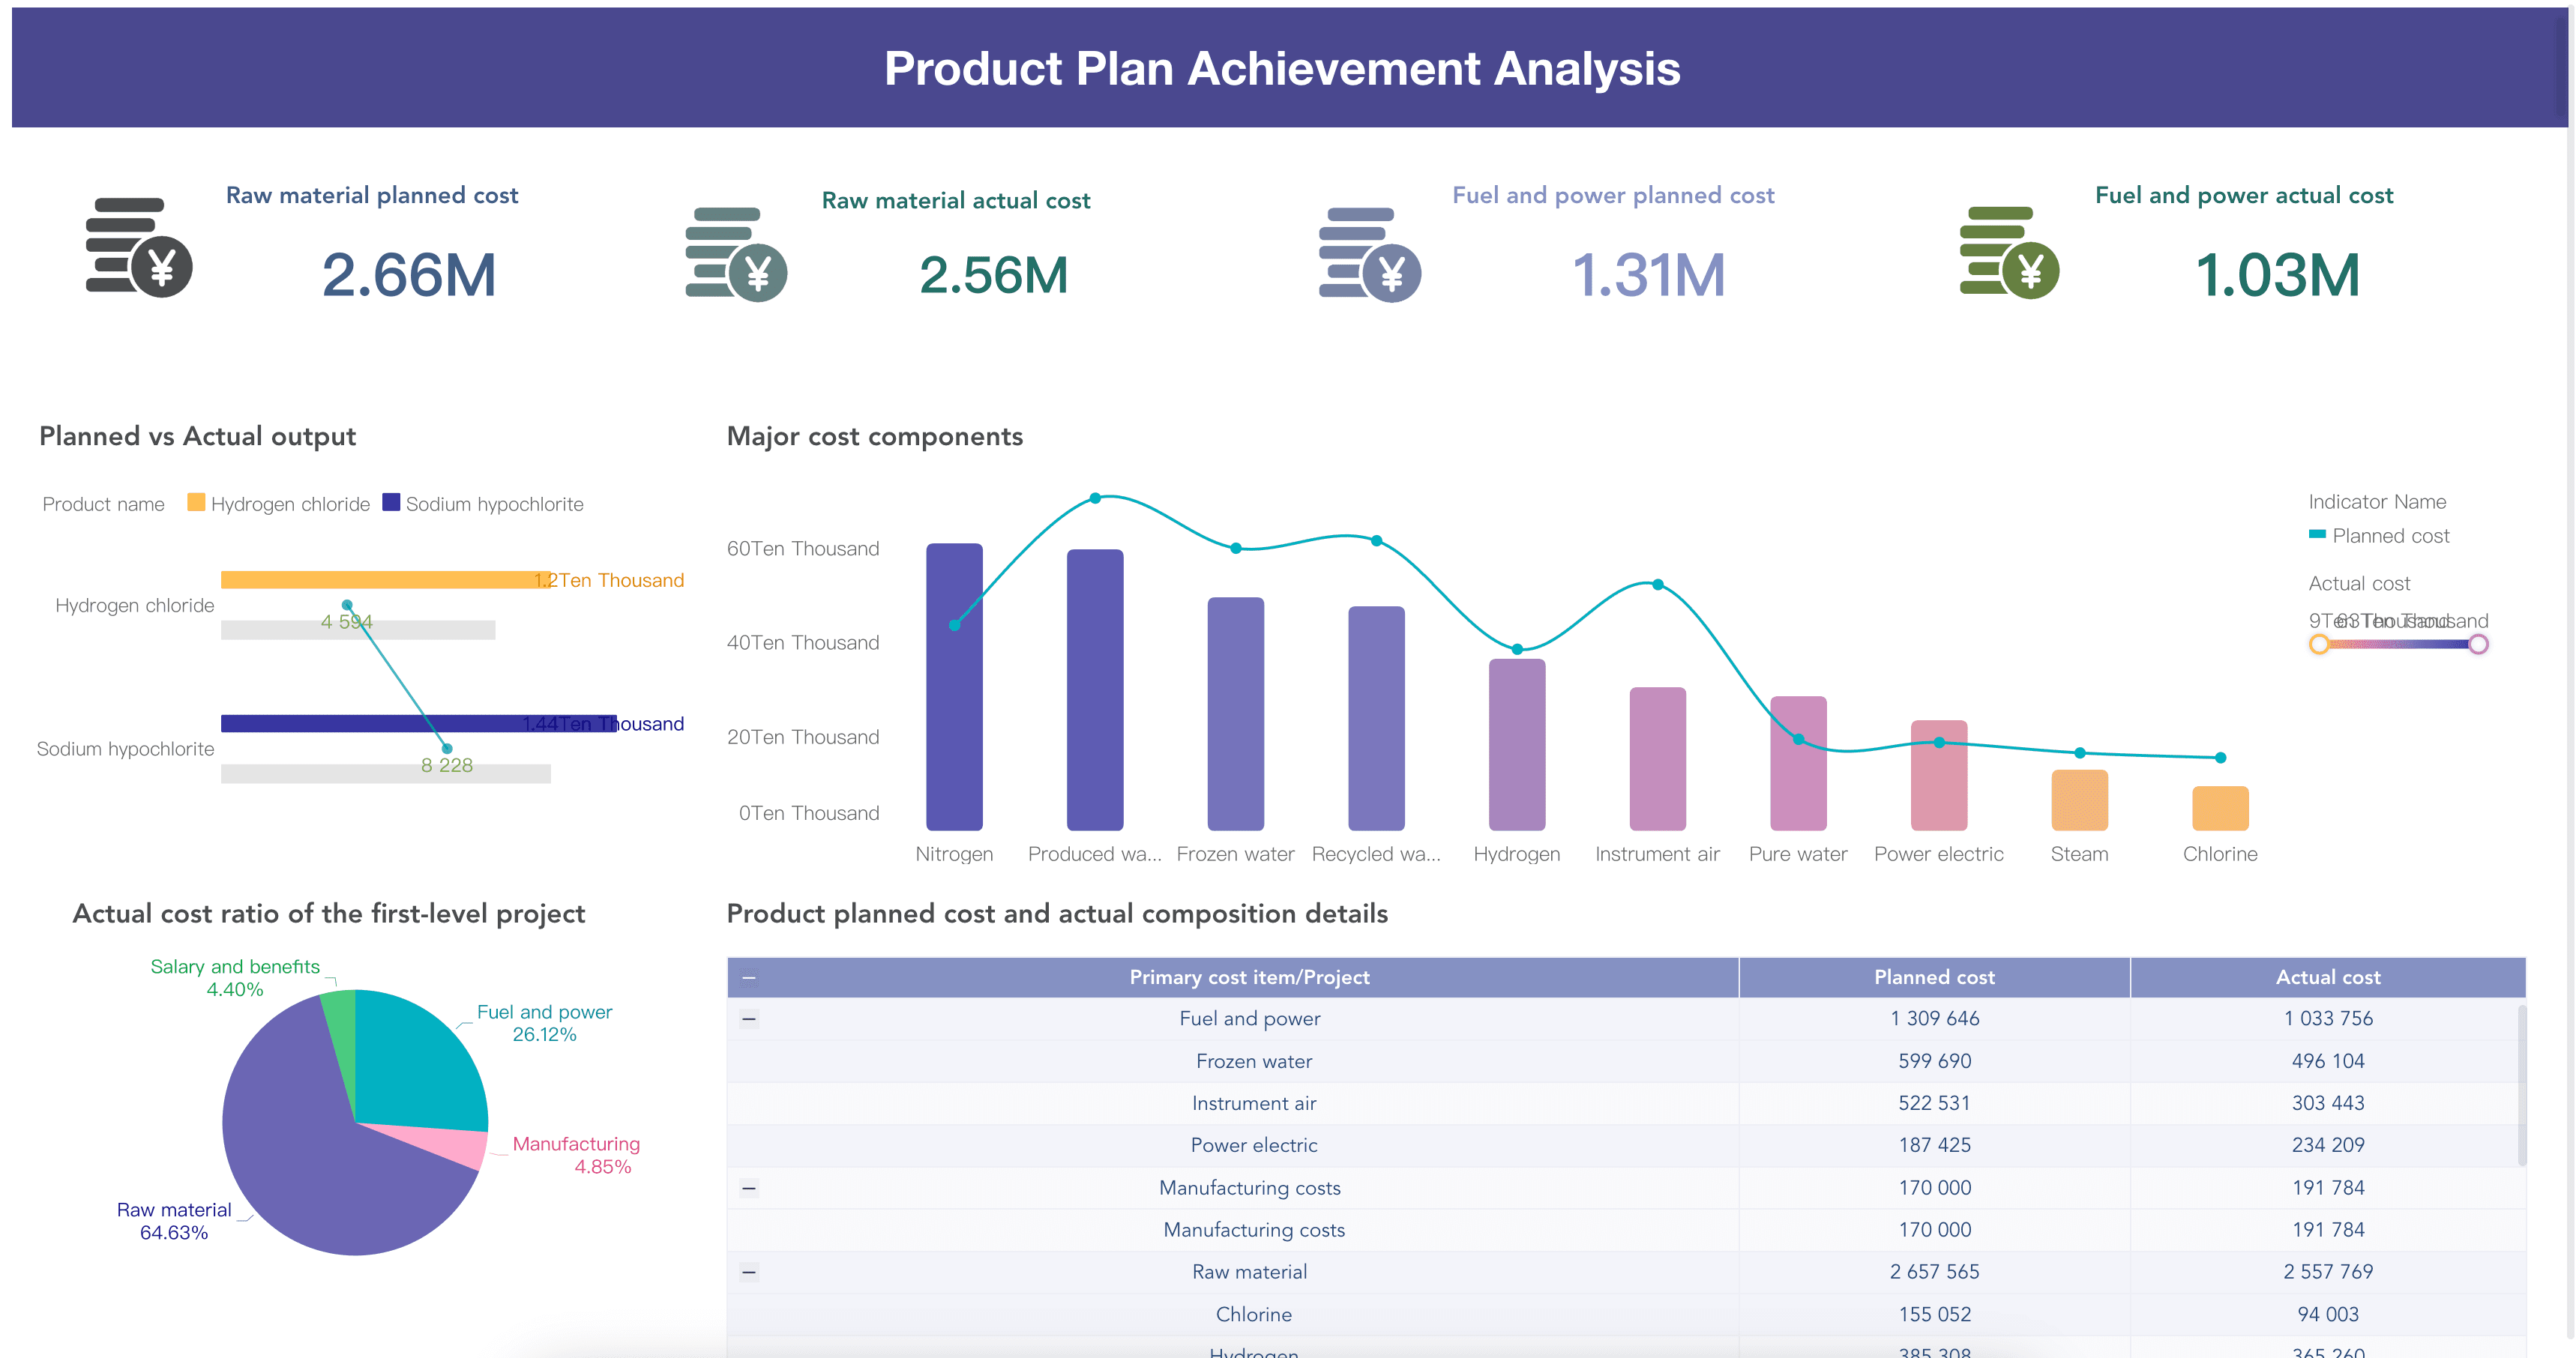Click planned cost cell 1 309 646
Screen dimensions: 2576x1358
click(x=1934, y=1018)
